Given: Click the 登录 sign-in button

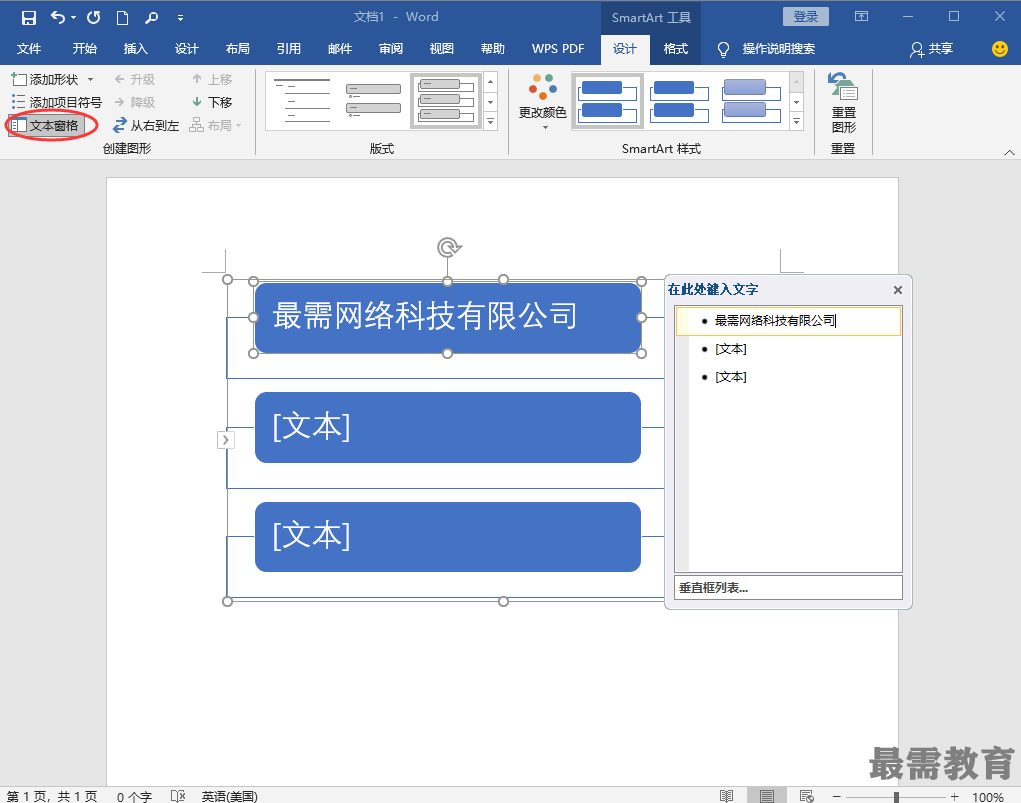Looking at the screenshot, I should [805, 17].
